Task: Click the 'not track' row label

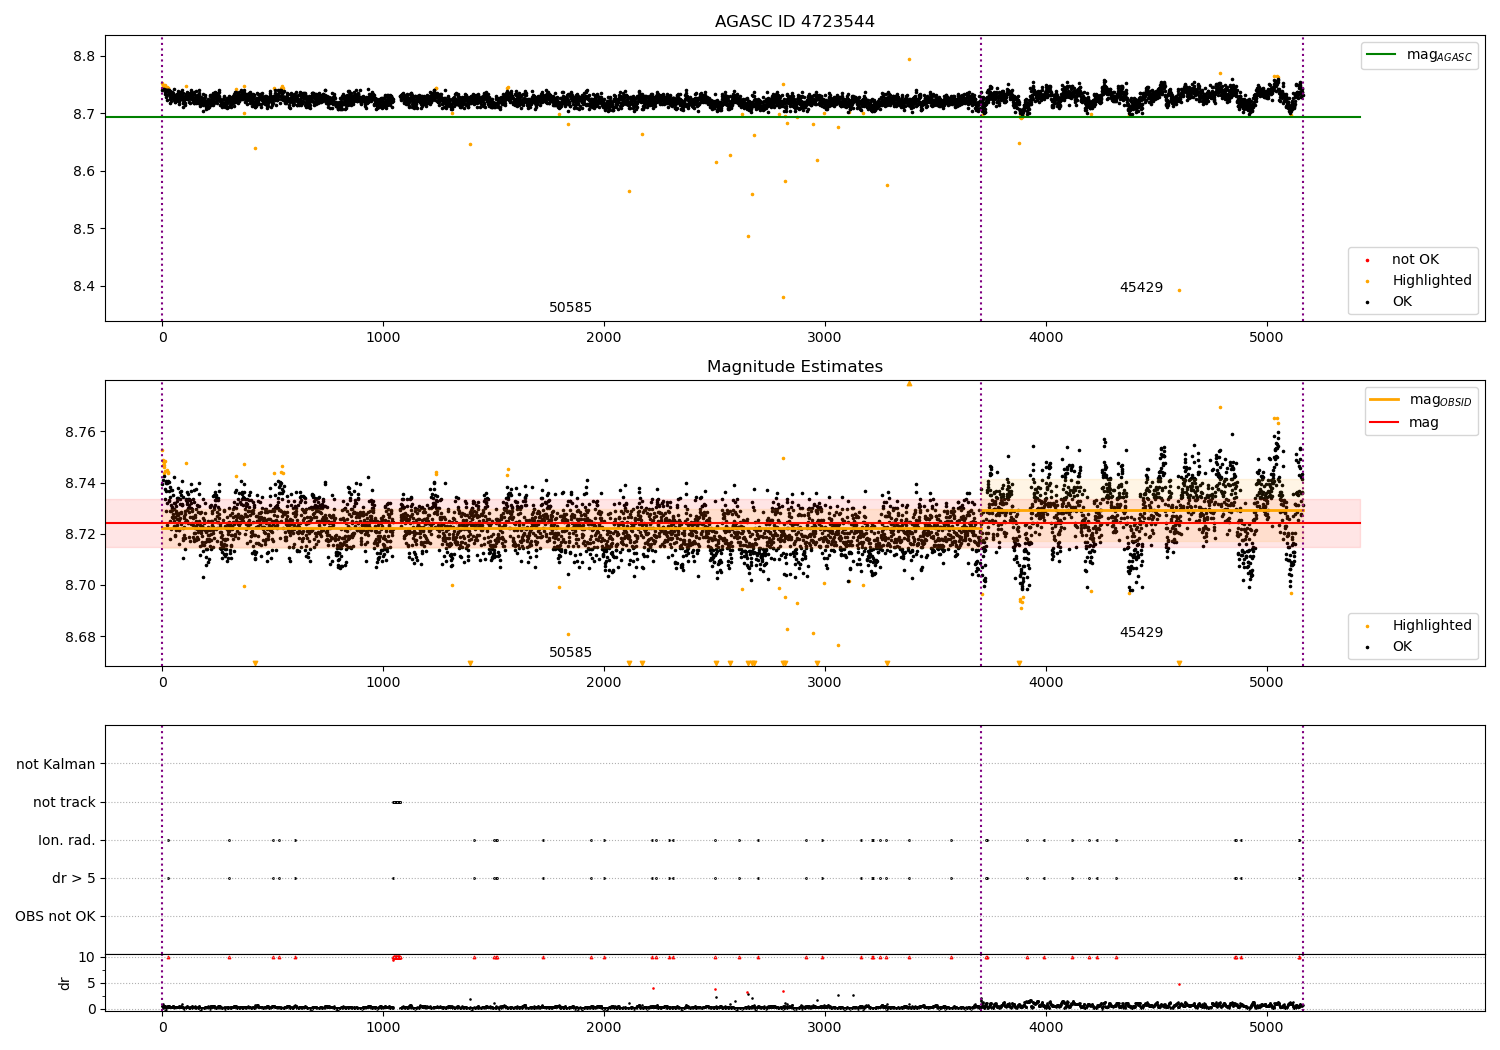Action: [x=64, y=802]
